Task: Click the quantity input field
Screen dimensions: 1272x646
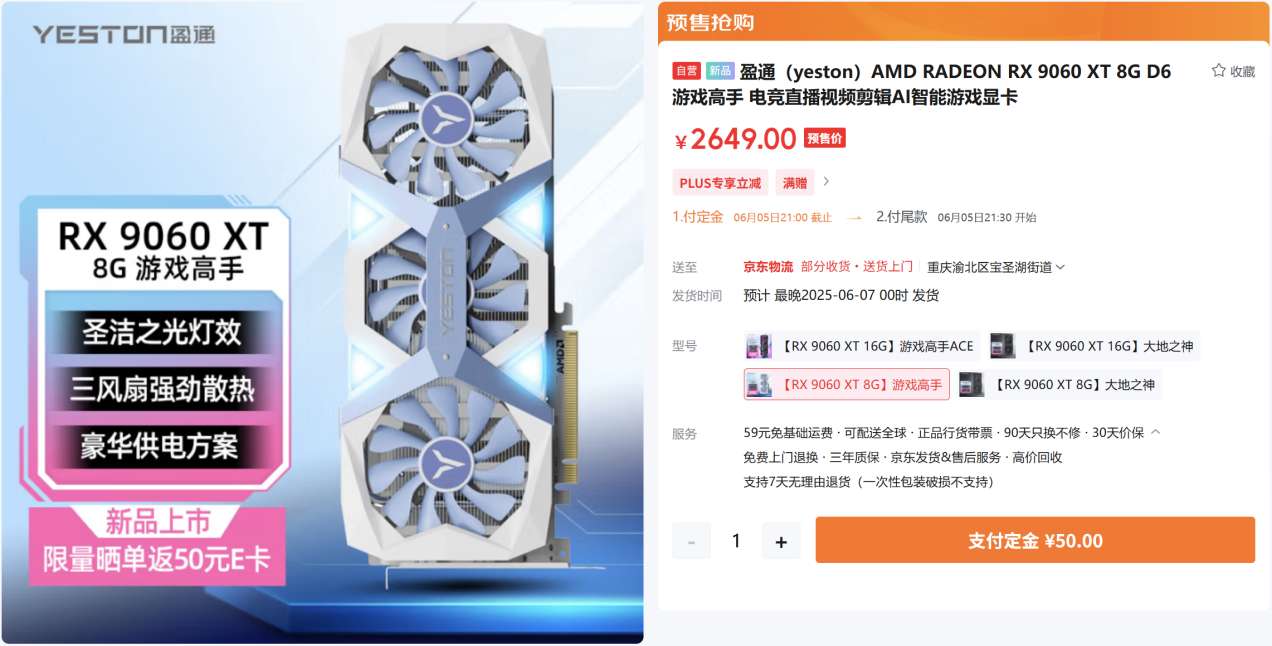Action: tap(736, 541)
